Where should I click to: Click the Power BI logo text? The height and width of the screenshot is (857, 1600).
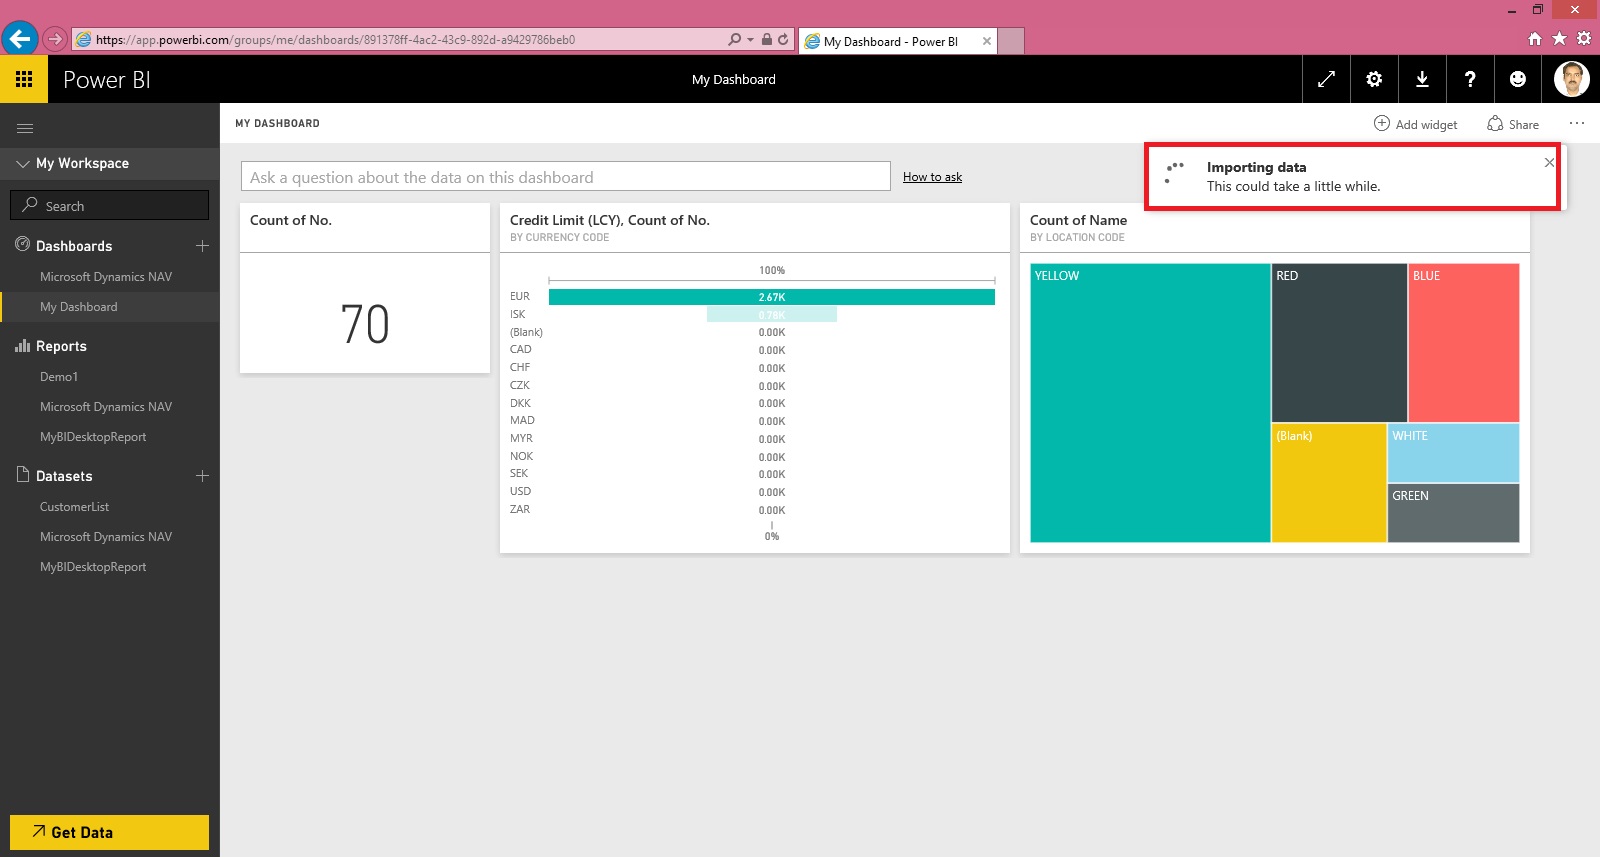pos(107,80)
